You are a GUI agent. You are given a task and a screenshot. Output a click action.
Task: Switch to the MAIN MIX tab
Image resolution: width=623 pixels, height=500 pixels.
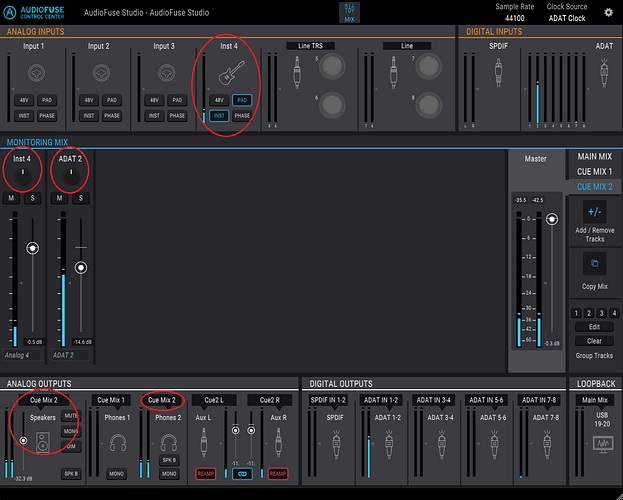pos(595,157)
